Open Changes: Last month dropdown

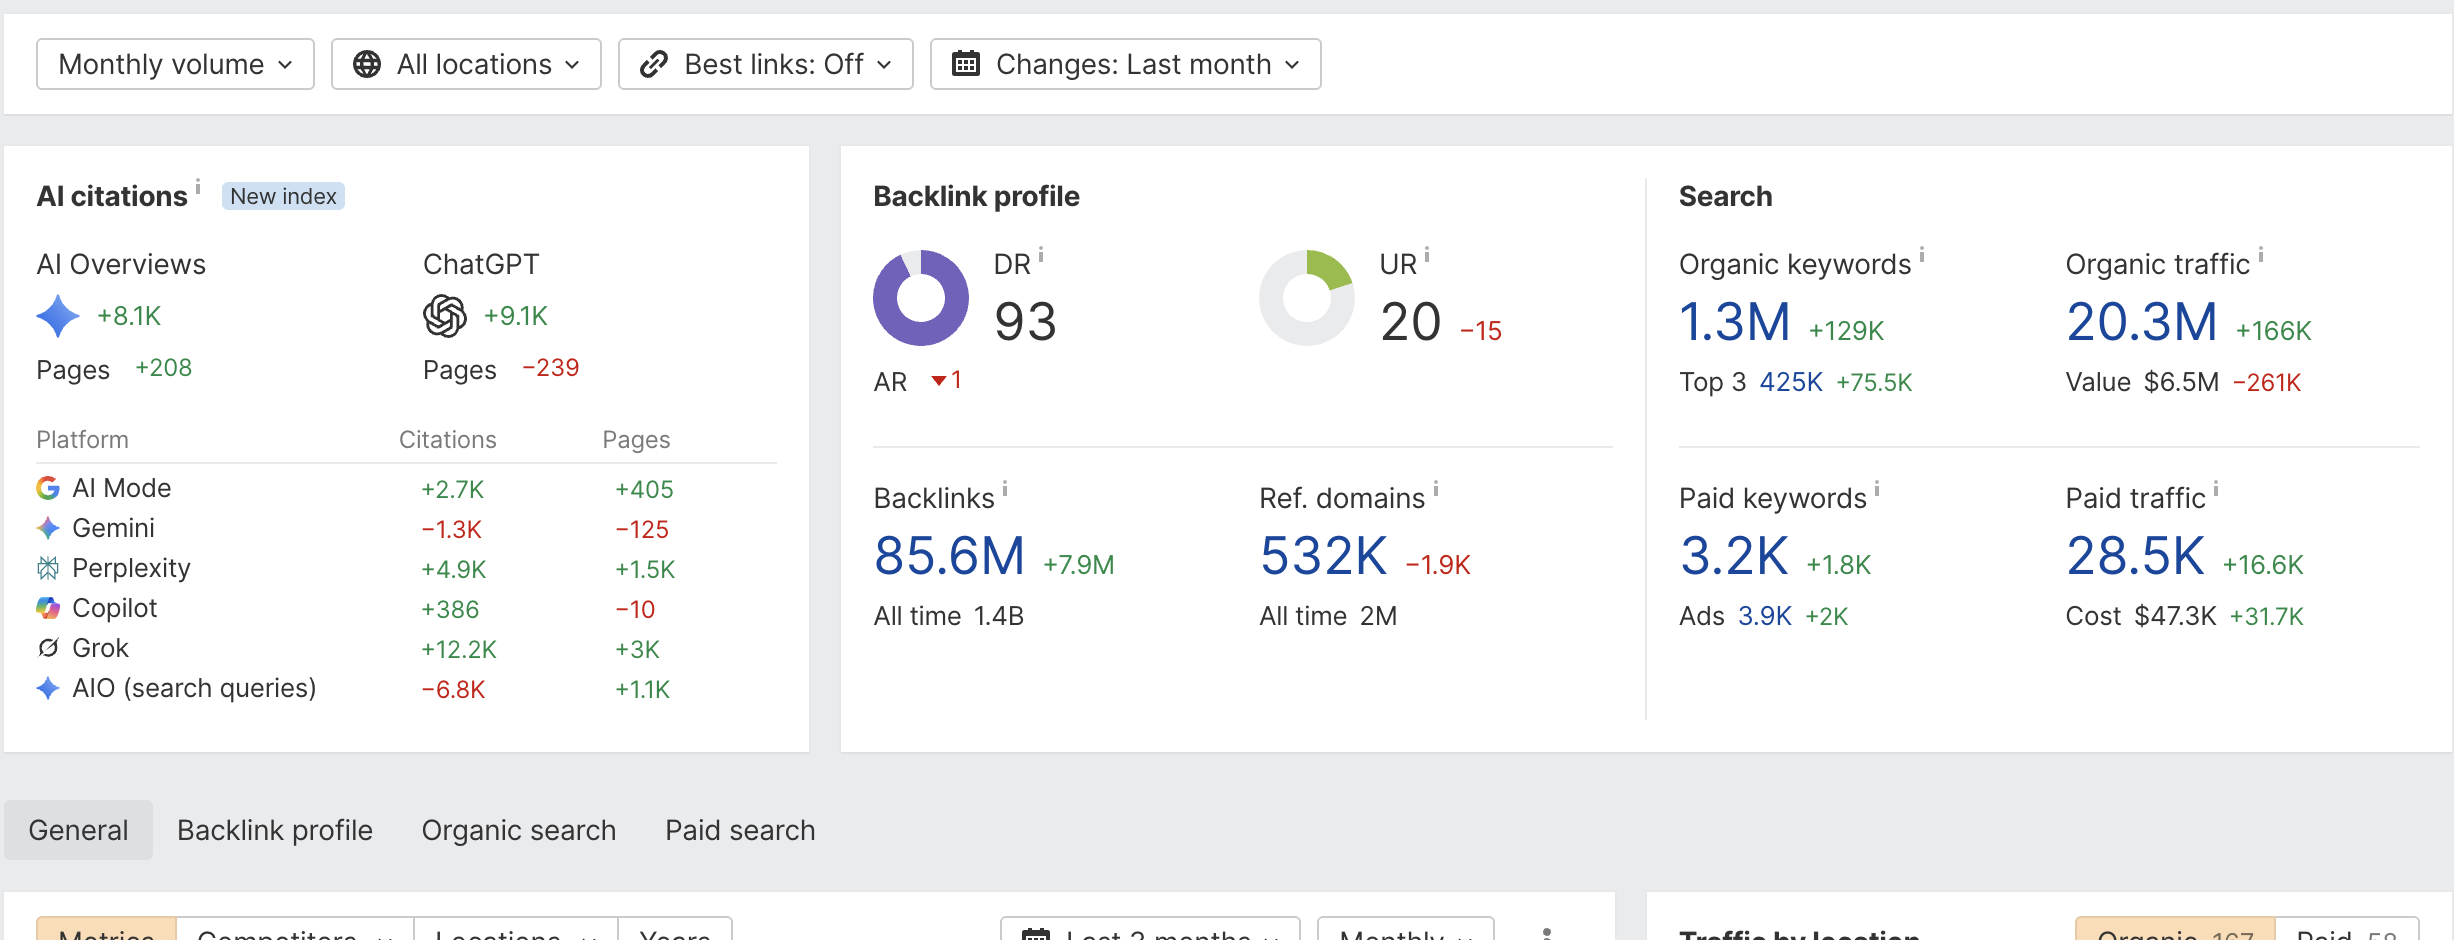click(1126, 64)
